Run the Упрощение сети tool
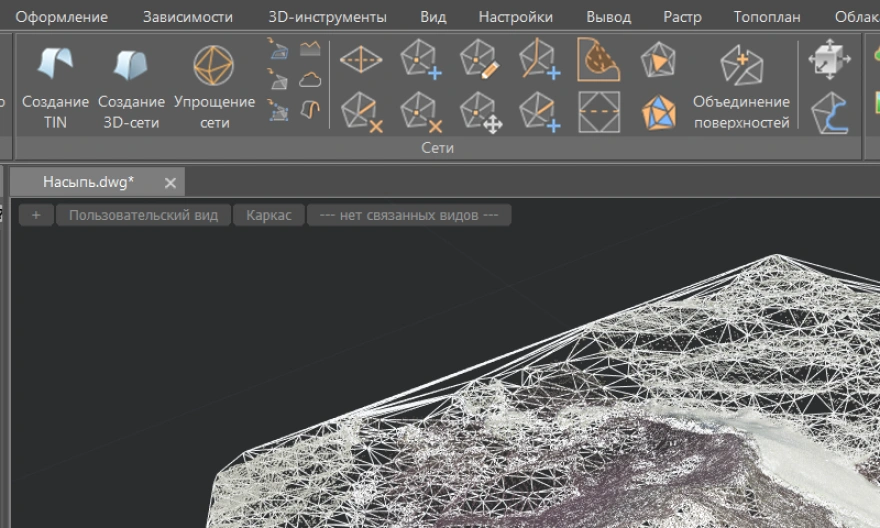The width and height of the screenshot is (880, 528). click(x=214, y=86)
